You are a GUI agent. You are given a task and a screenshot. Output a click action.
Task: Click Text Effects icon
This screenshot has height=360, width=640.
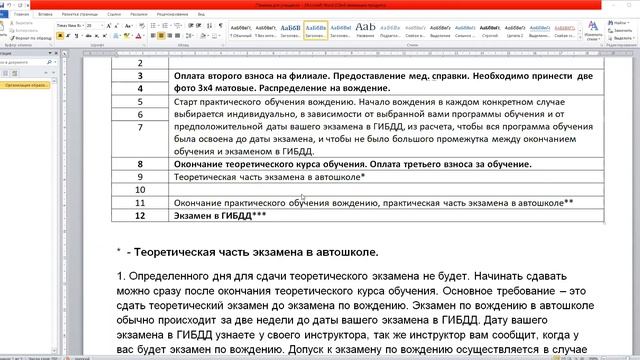pyautogui.click(x=115, y=36)
